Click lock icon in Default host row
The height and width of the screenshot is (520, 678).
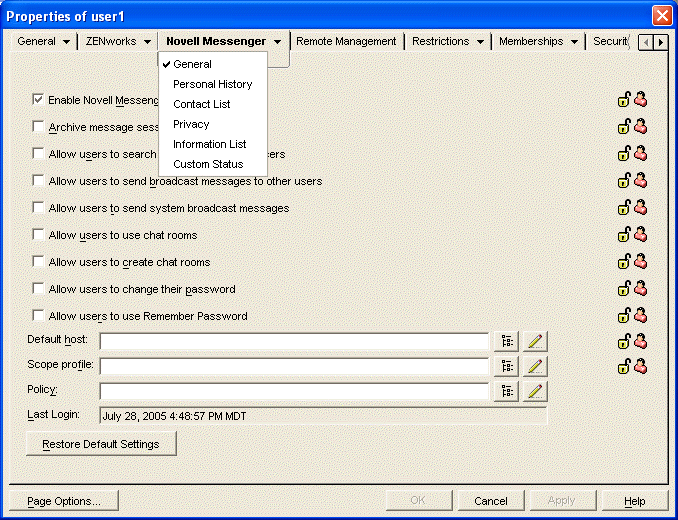[624, 341]
